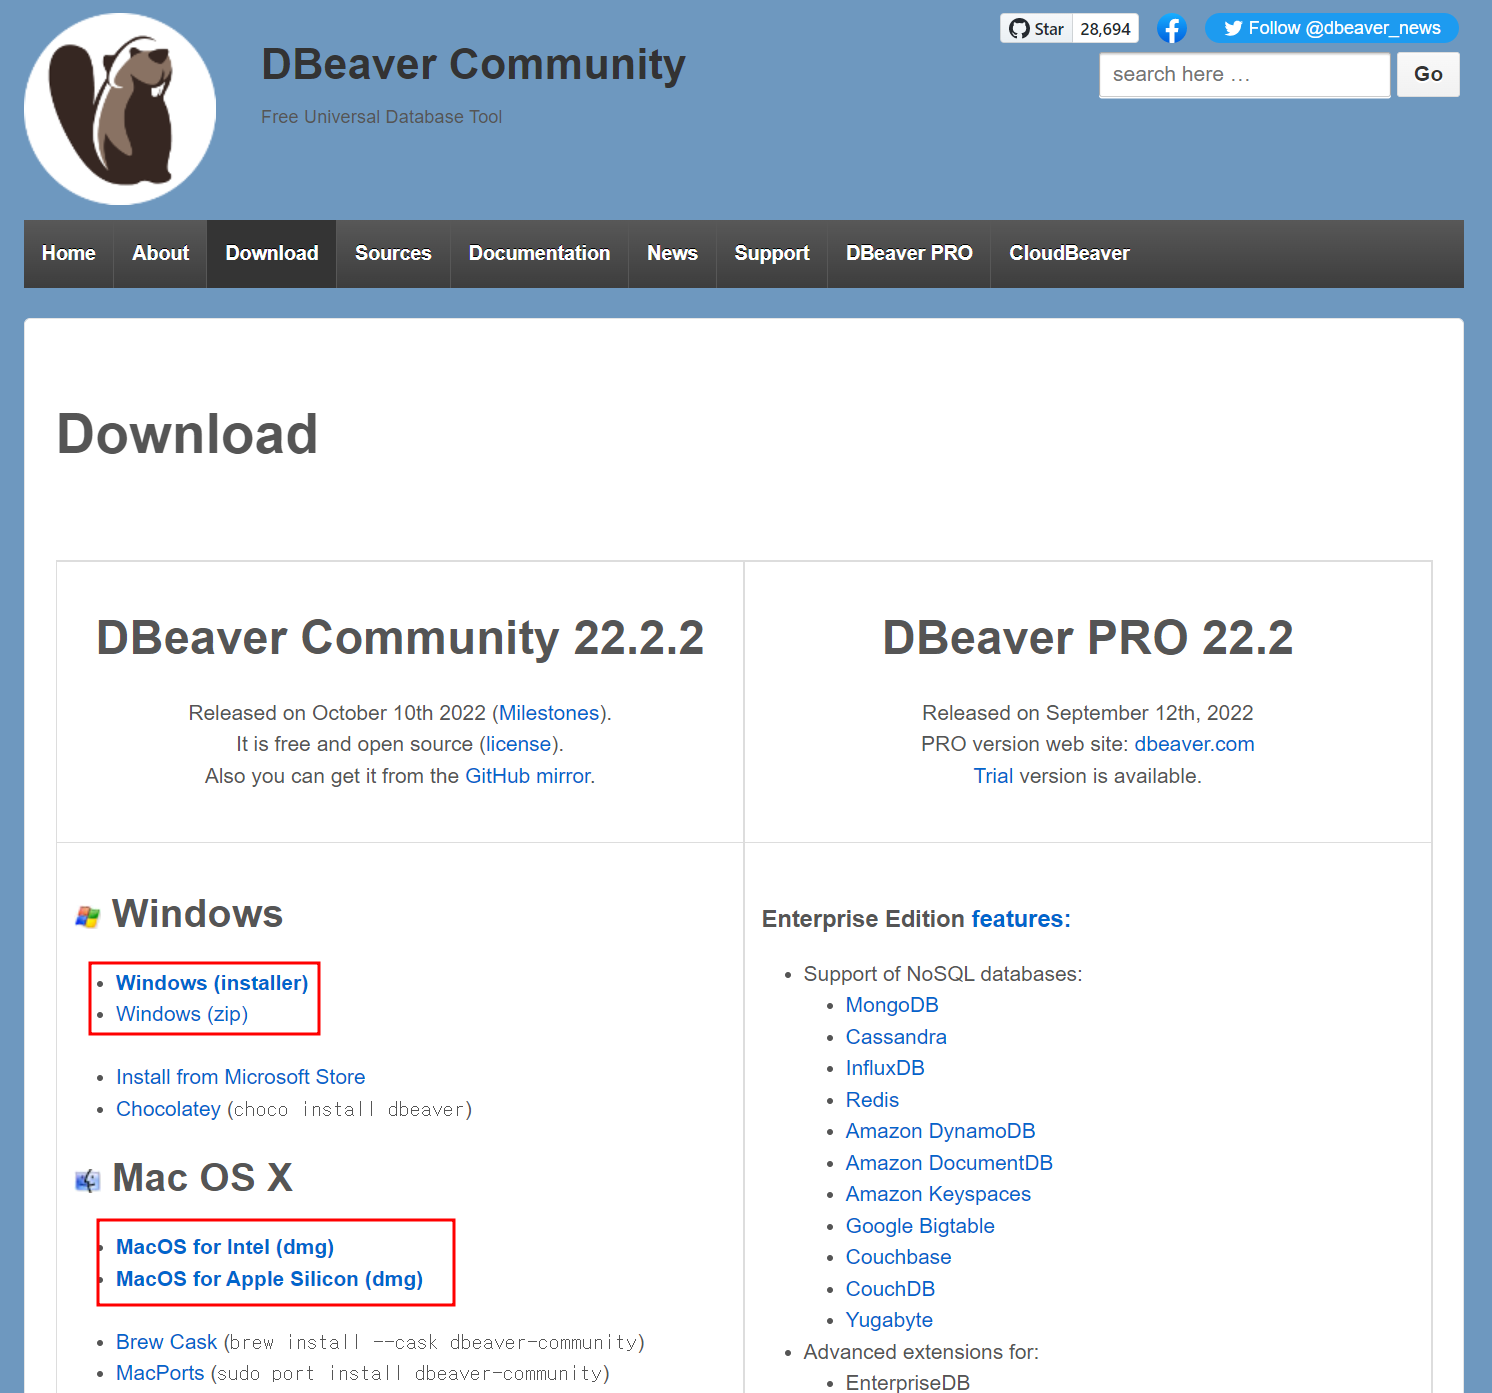Visit the CloudBeaver menu item
1492x1393 pixels.
tap(1069, 254)
